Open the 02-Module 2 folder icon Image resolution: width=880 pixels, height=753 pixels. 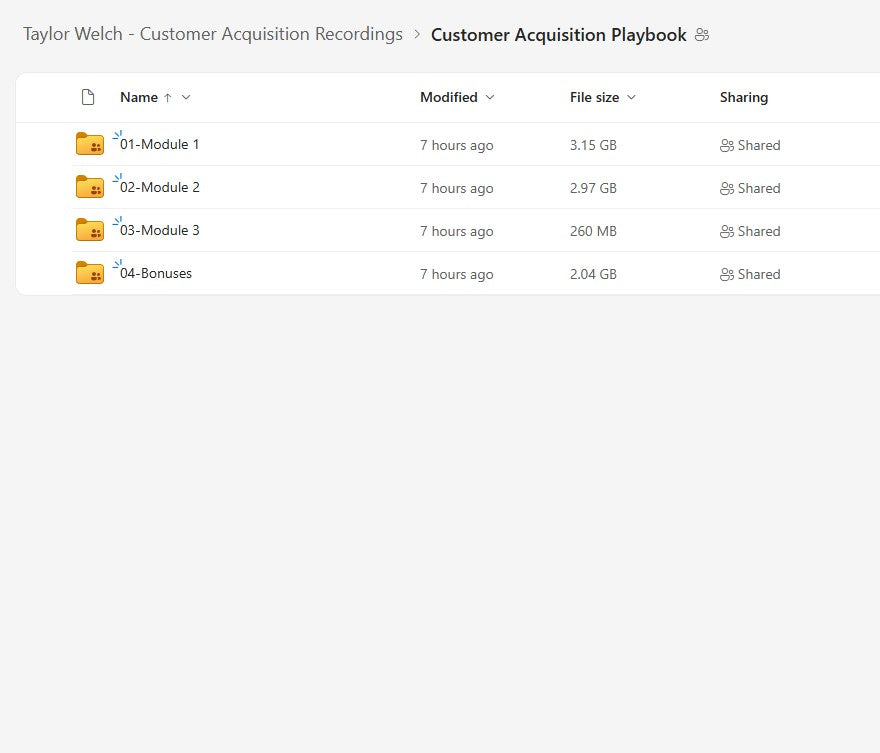click(x=90, y=187)
